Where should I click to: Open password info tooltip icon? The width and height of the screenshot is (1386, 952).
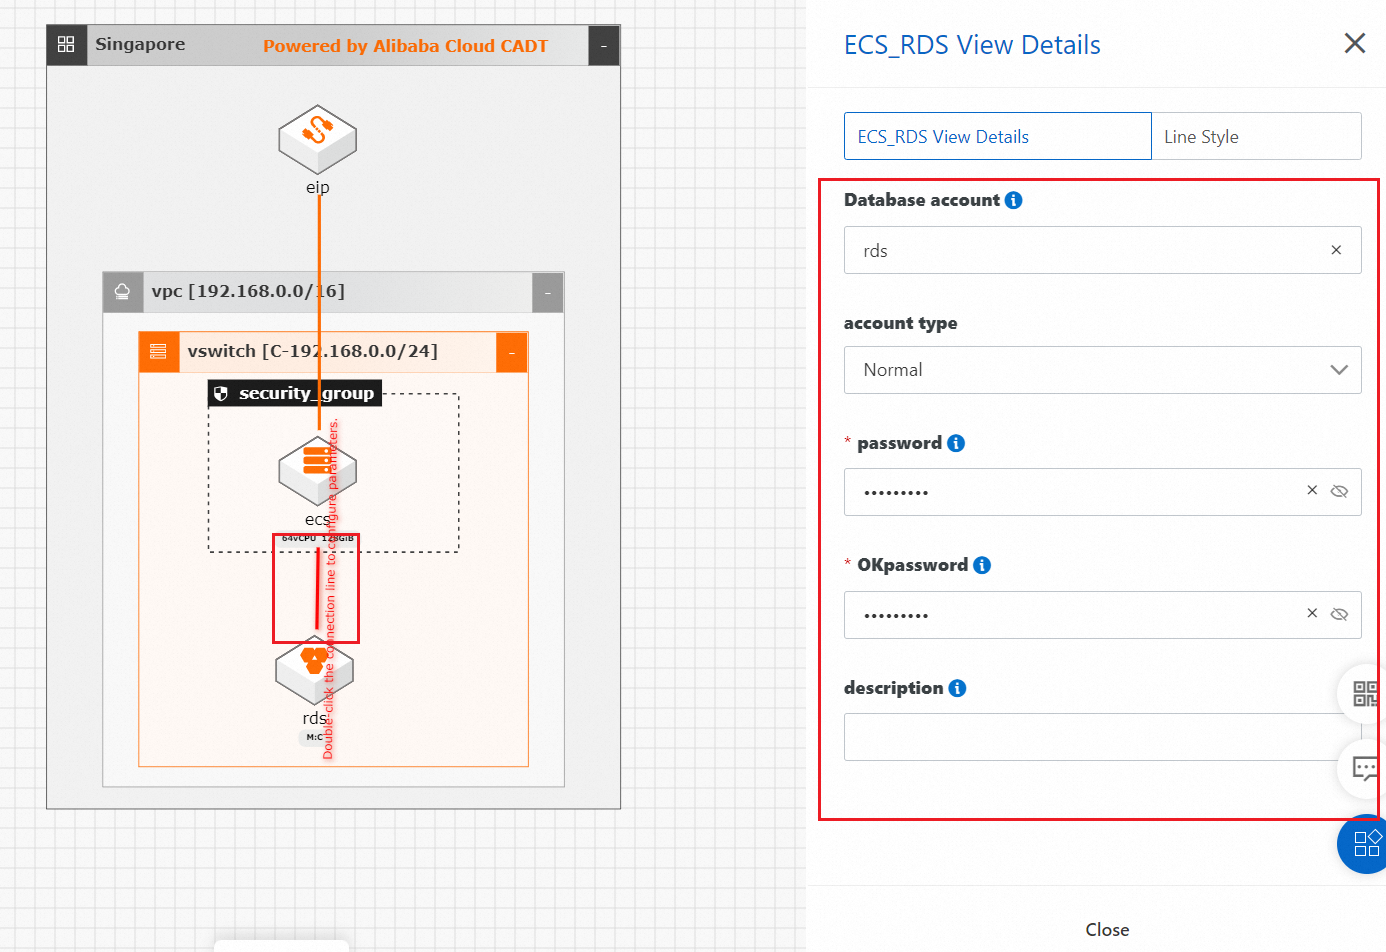956,443
